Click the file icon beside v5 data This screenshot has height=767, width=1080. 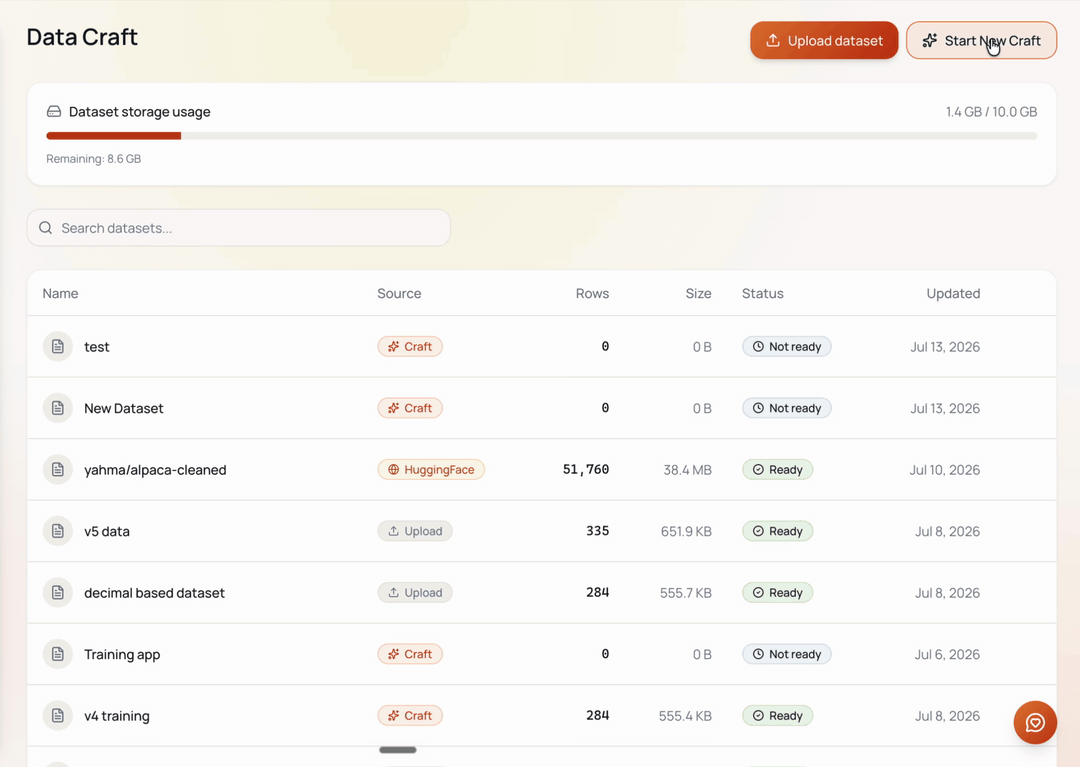(x=58, y=531)
